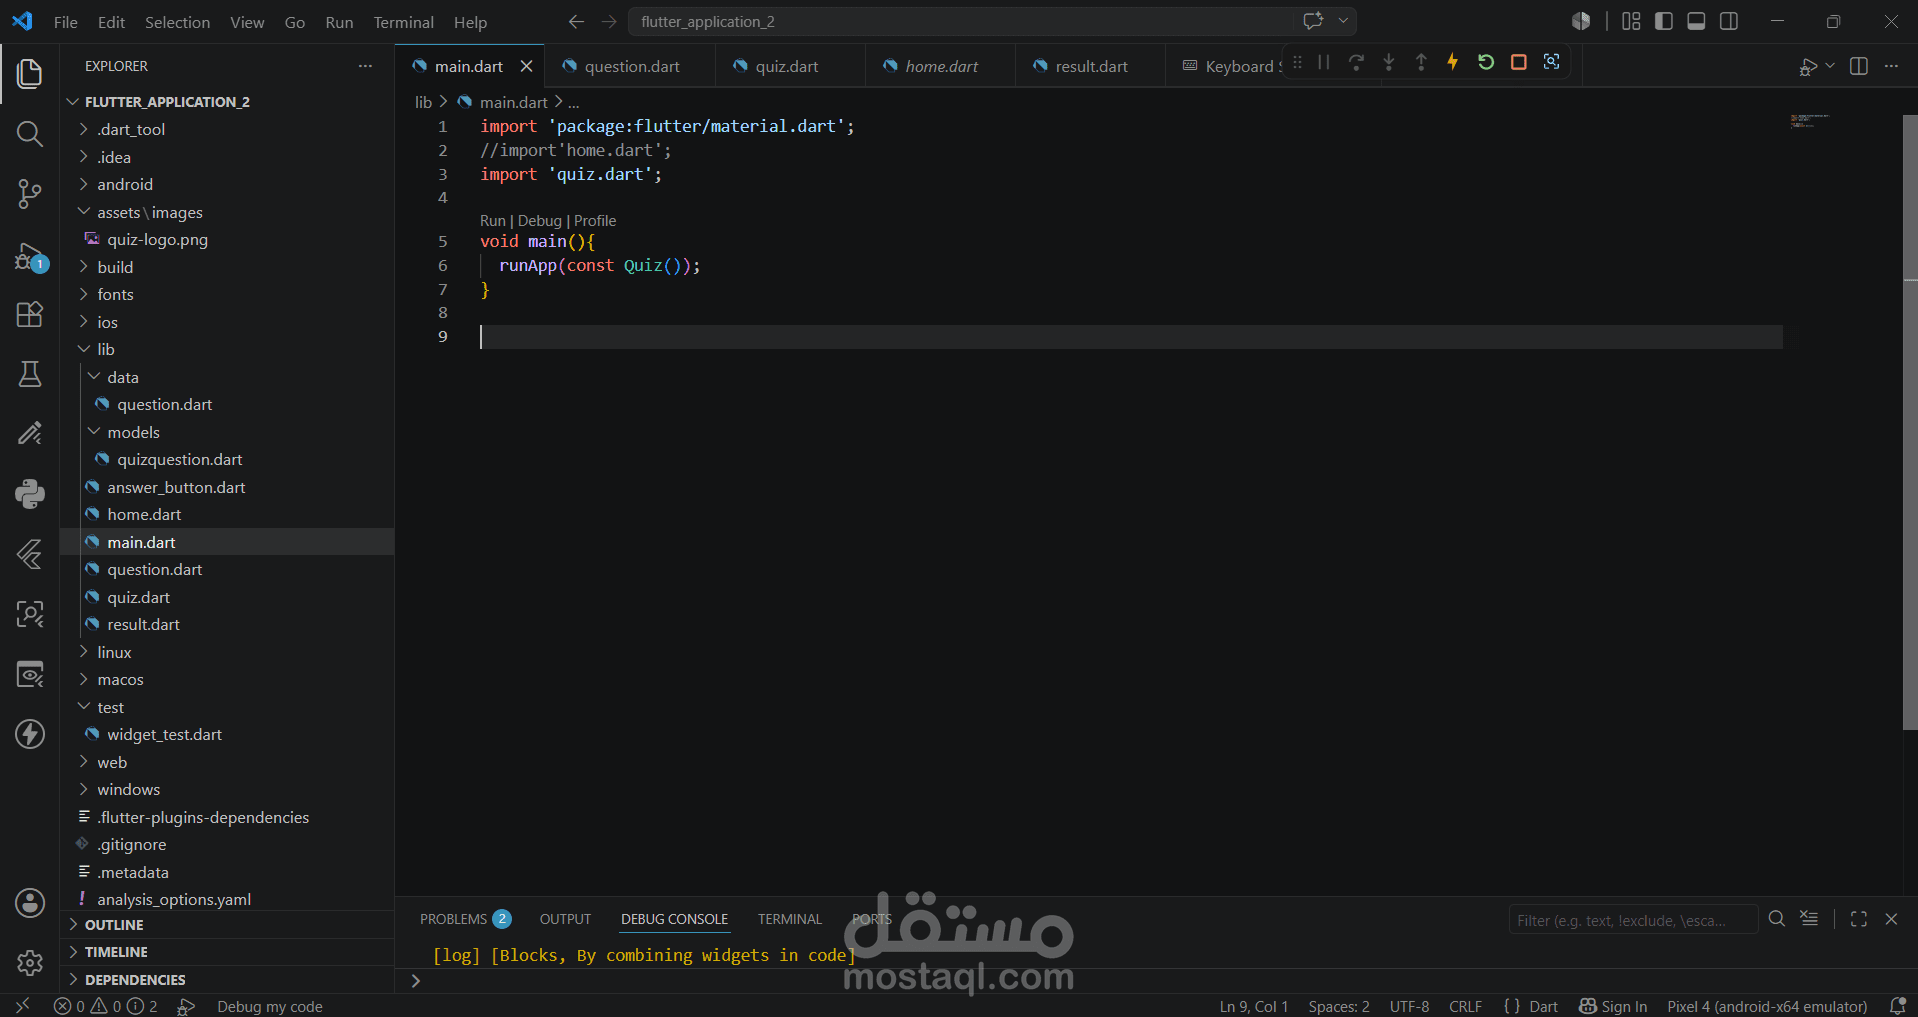Click the debug console filter input

pos(1633,920)
